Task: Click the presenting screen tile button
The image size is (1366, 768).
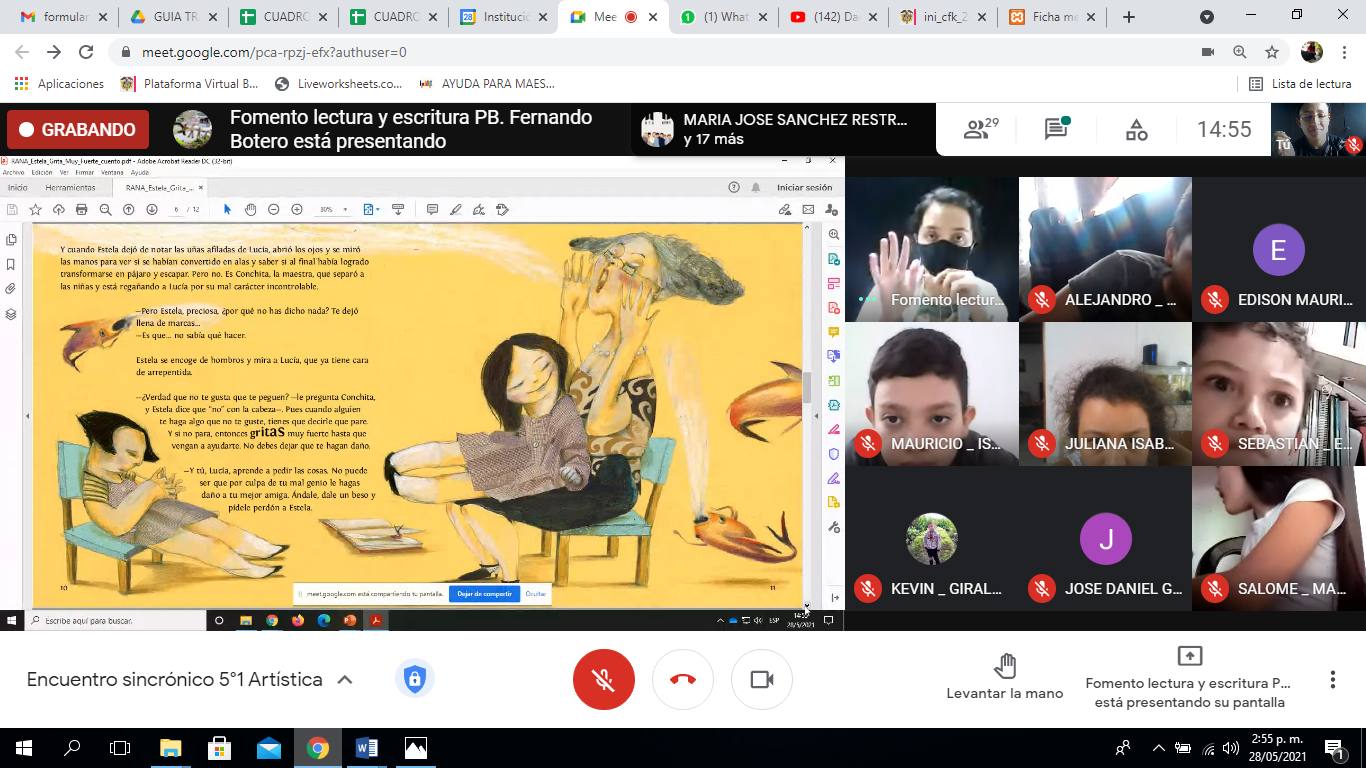Action: 1188,675
